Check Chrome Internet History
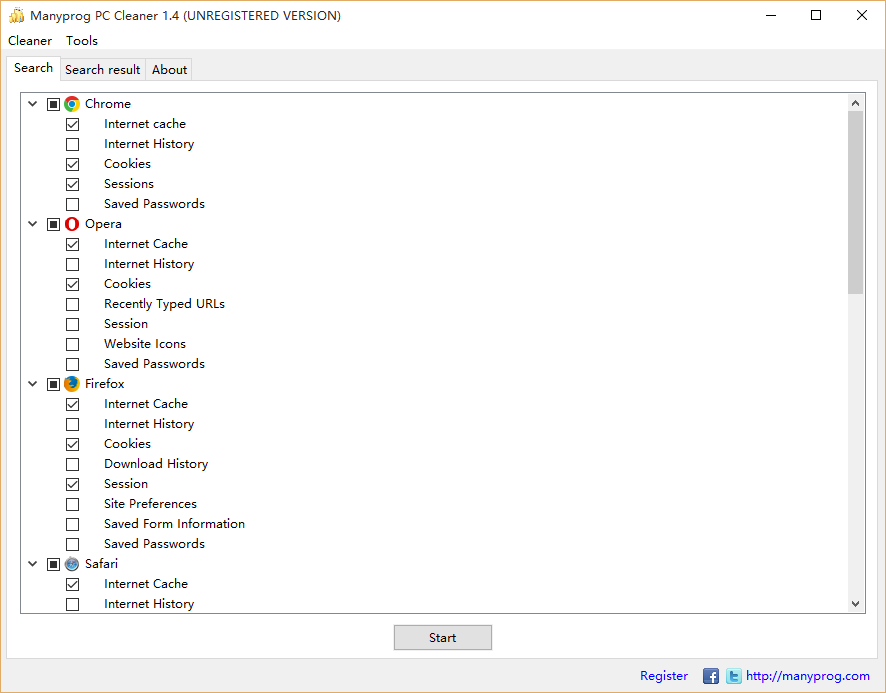886x693 pixels. pyautogui.click(x=72, y=144)
